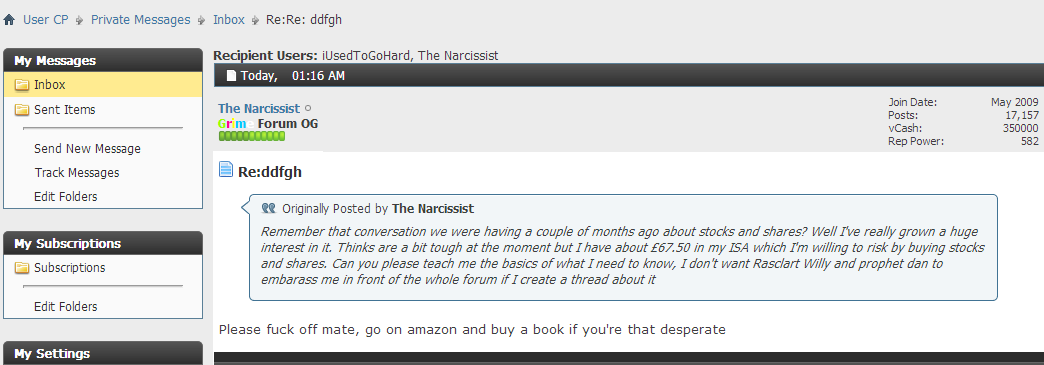The width and height of the screenshot is (1044, 365).
Task: Go to Private Messages breadcrumb
Action: point(140,19)
